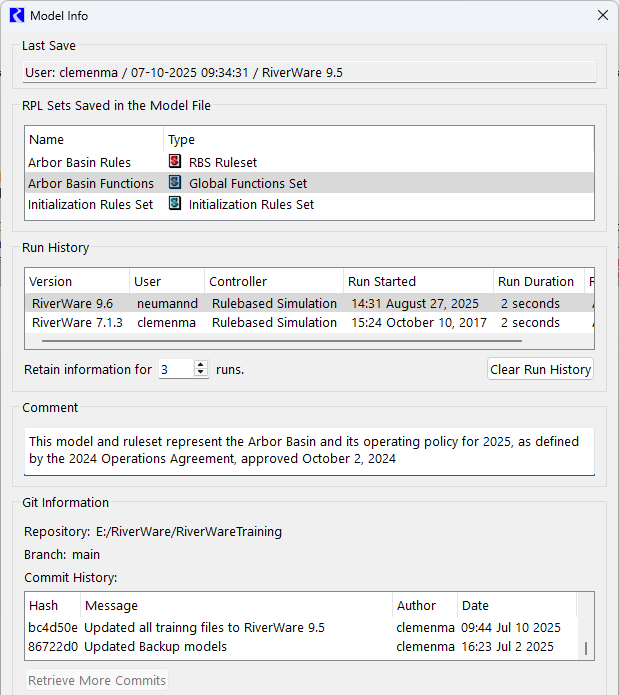Viewport: 619px width, 695px height.
Task: Select the Arbor Basin Rules row
Action: pyautogui.click(x=79, y=162)
